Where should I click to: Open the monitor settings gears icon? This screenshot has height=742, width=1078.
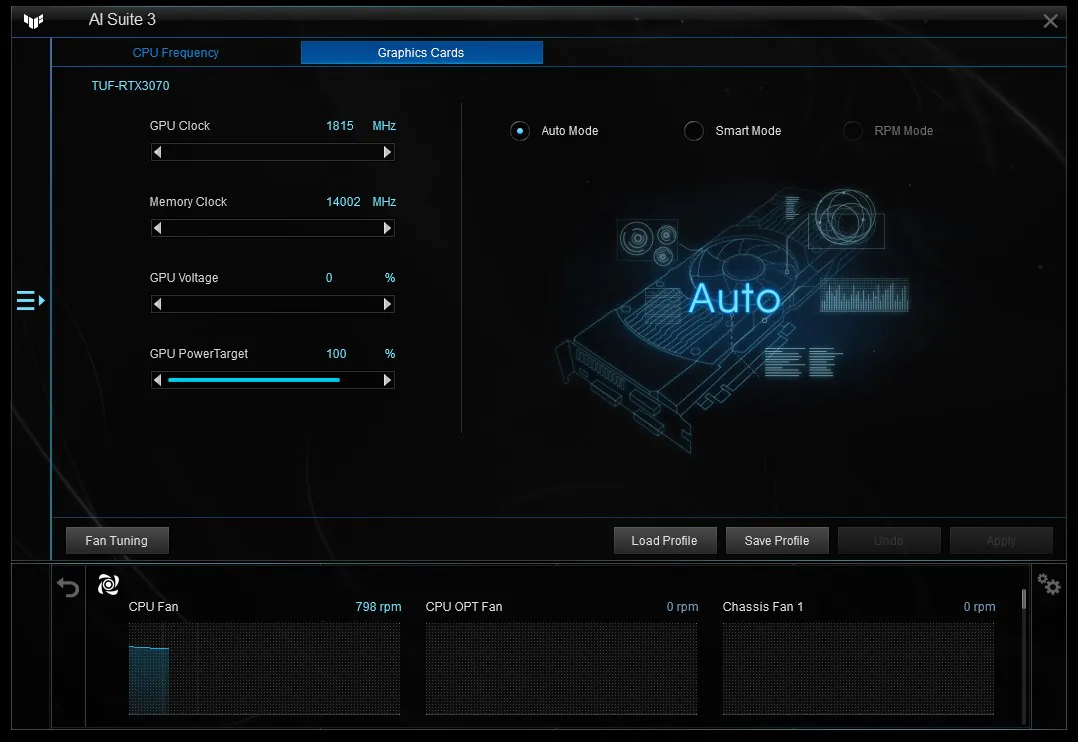[x=1049, y=585]
